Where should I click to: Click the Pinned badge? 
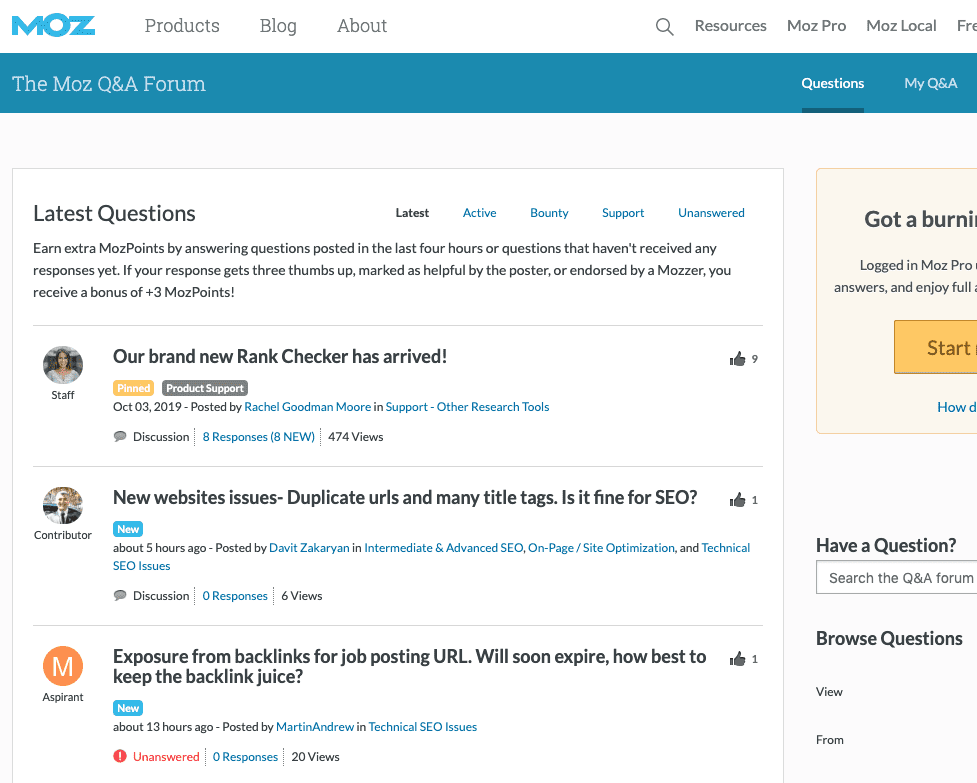pyautogui.click(x=134, y=388)
